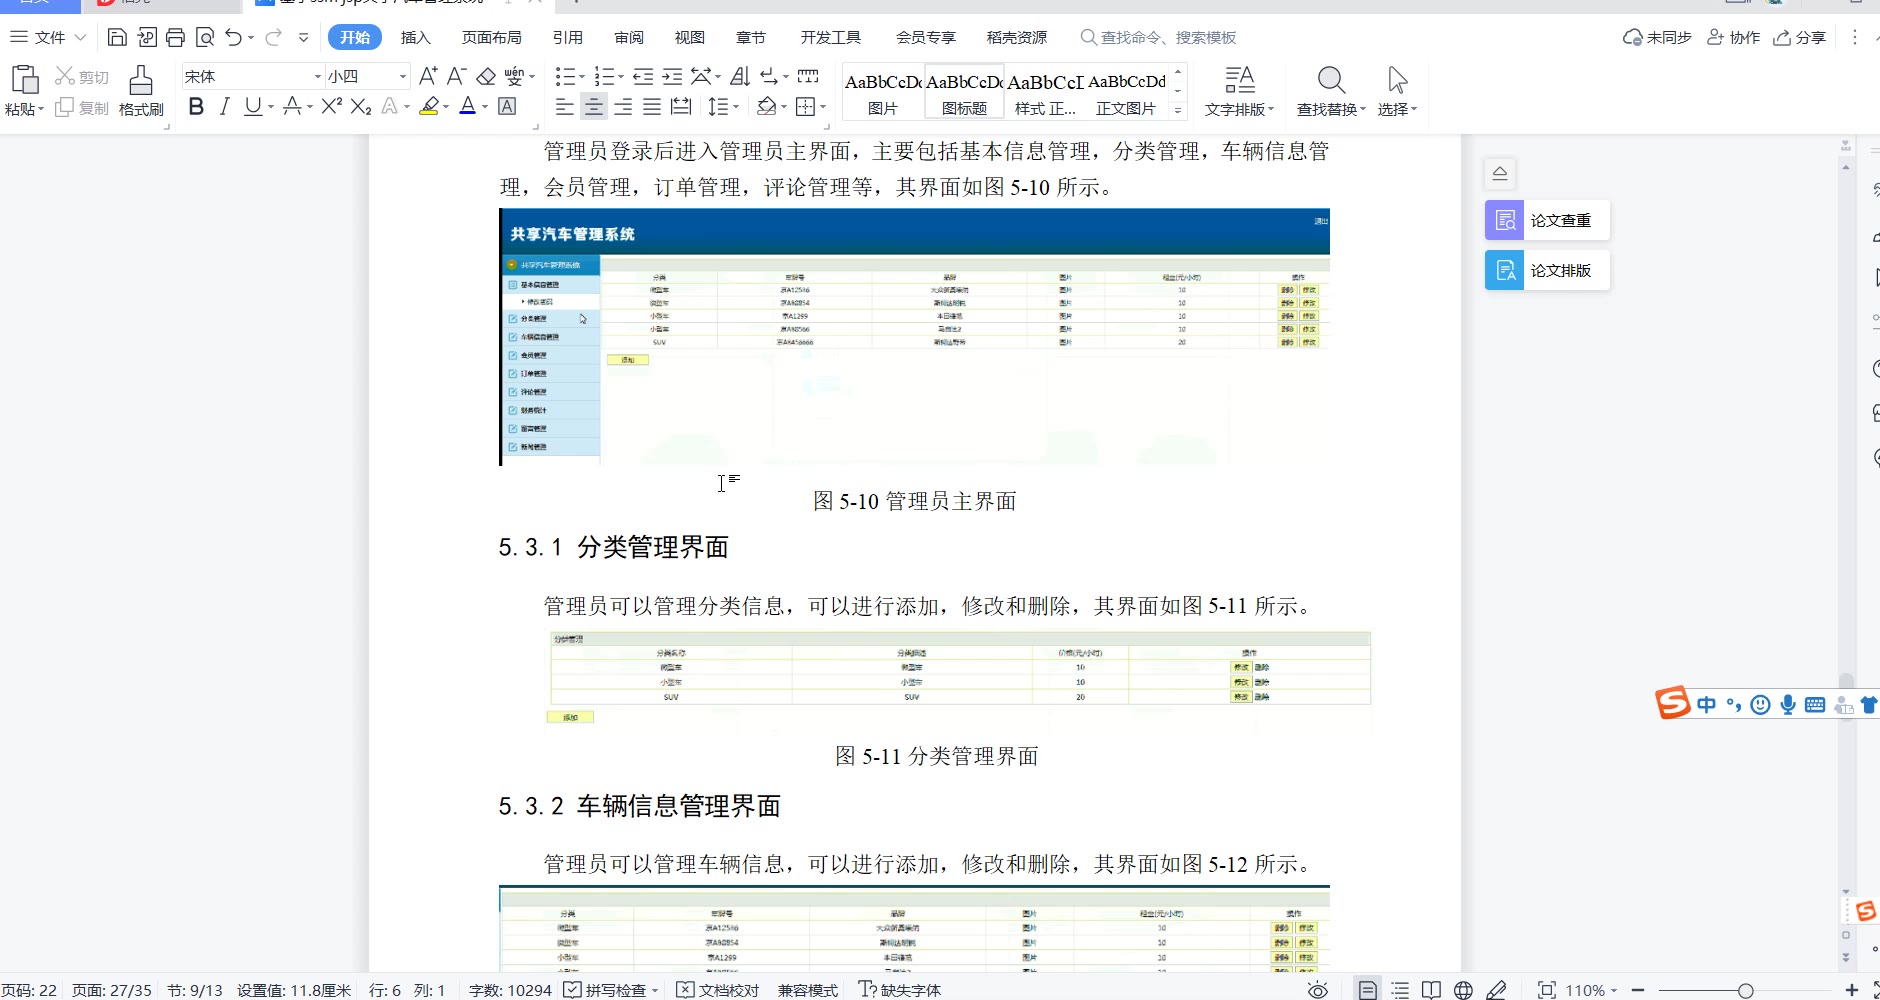This screenshot has height=1000, width=1880.
Task: Select the Format Painter brush
Action: pyautogui.click(x=141, y=80)
